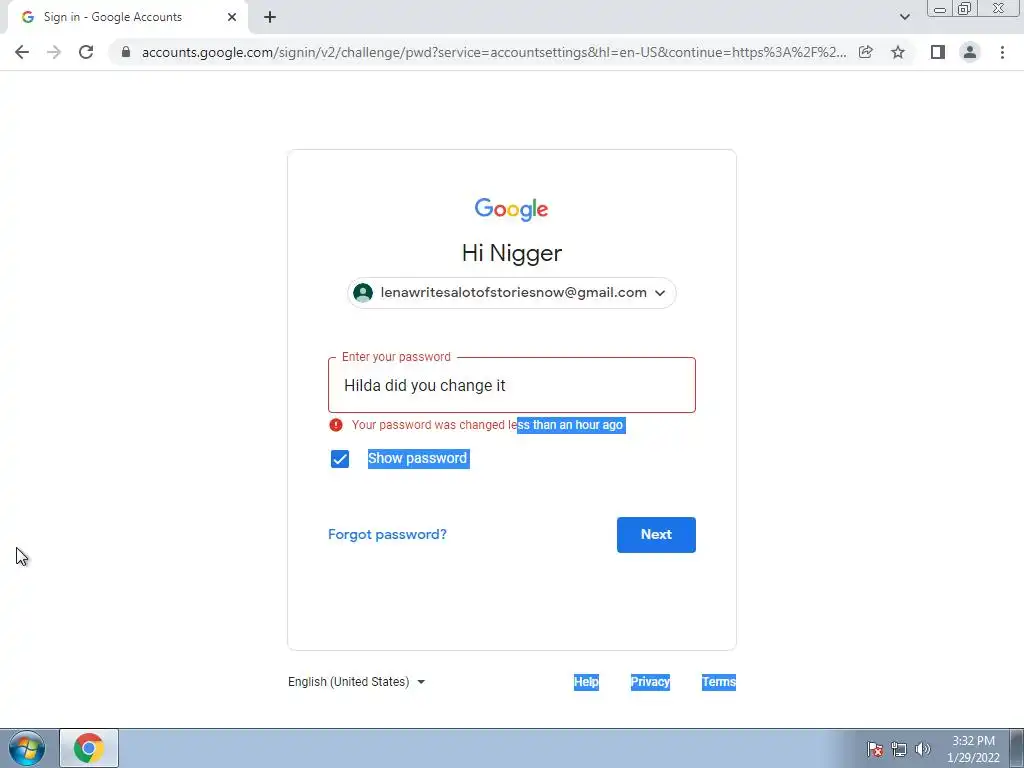Click the Show password label
Viewport: 1024px width, 768px height.
point(418,458)
